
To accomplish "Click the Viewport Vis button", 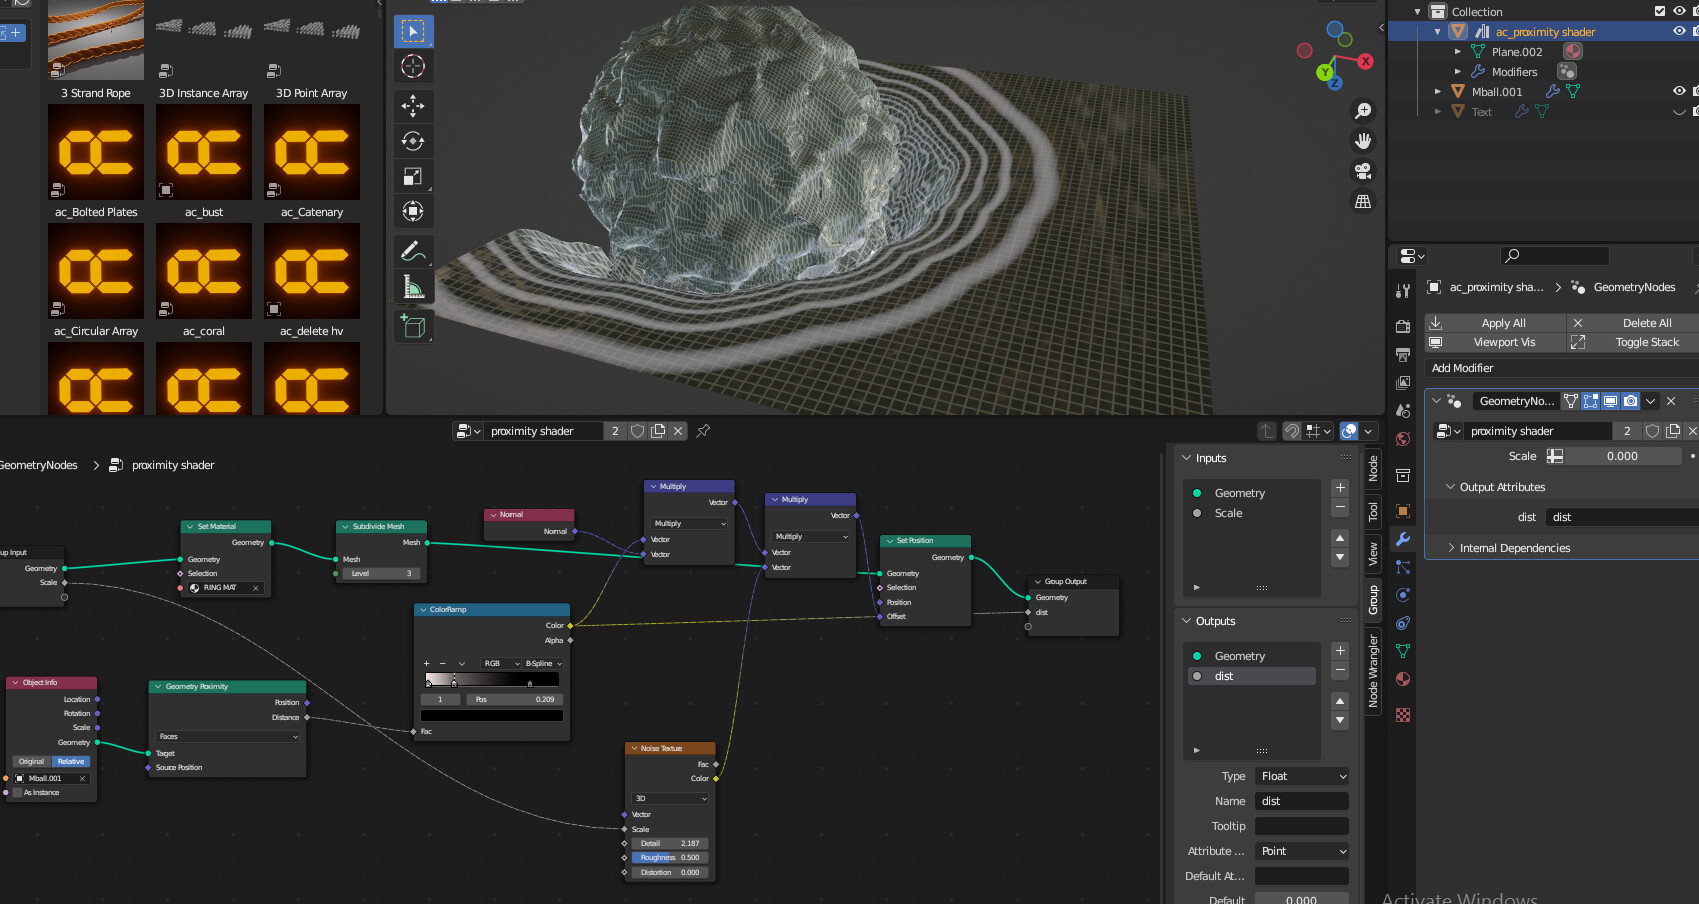I will click(1495, 342).
